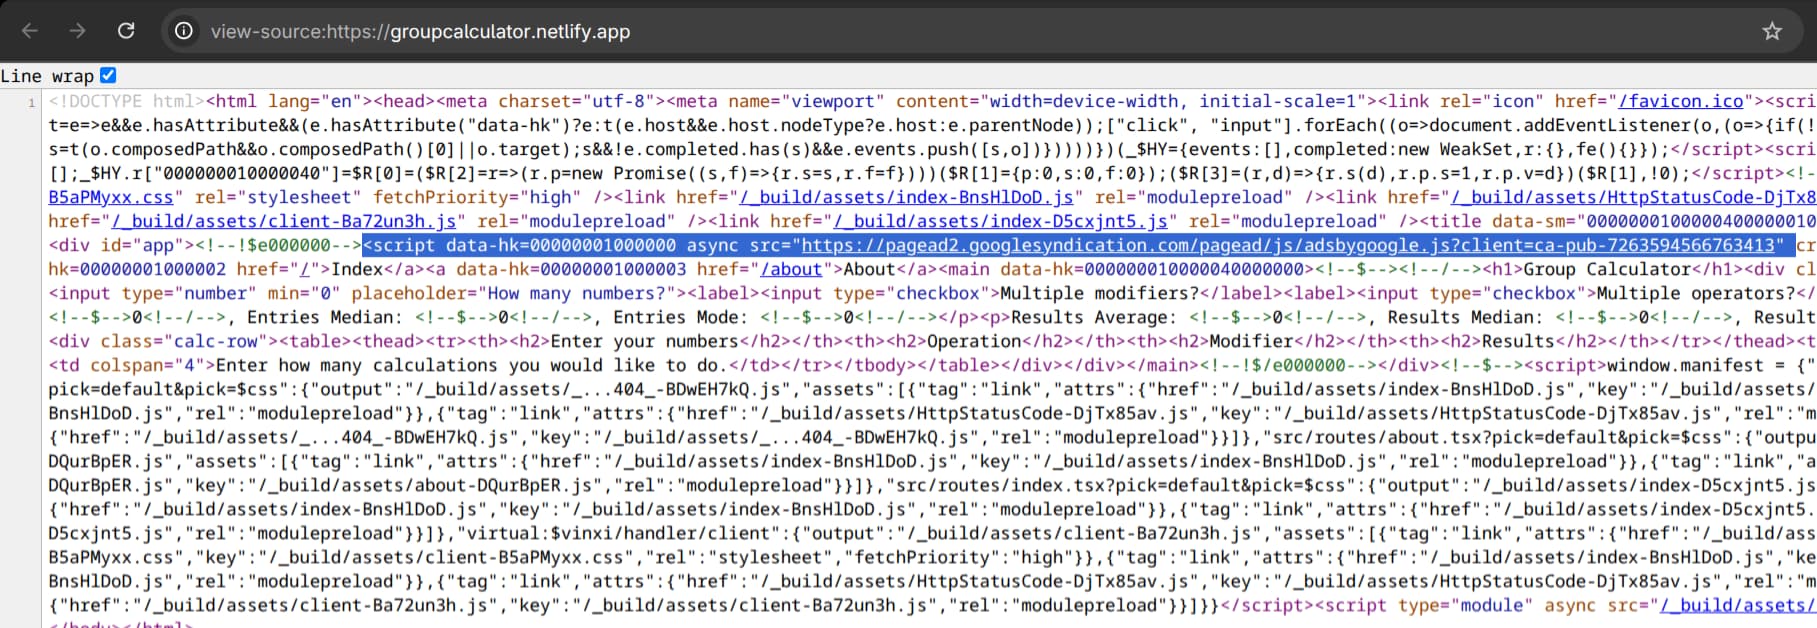
Task: Click the 'Entries Mode:' text
Action: coord(681,317)
